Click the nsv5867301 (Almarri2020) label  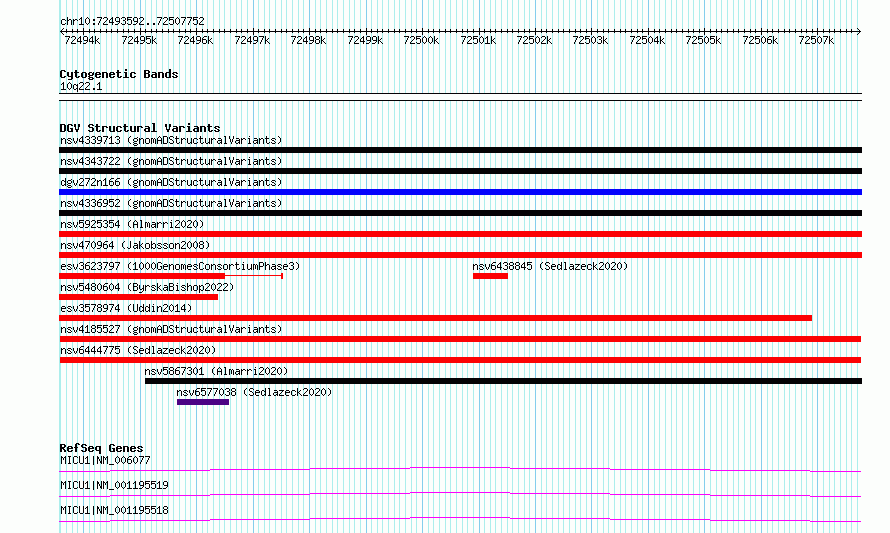tap(216, 371)
